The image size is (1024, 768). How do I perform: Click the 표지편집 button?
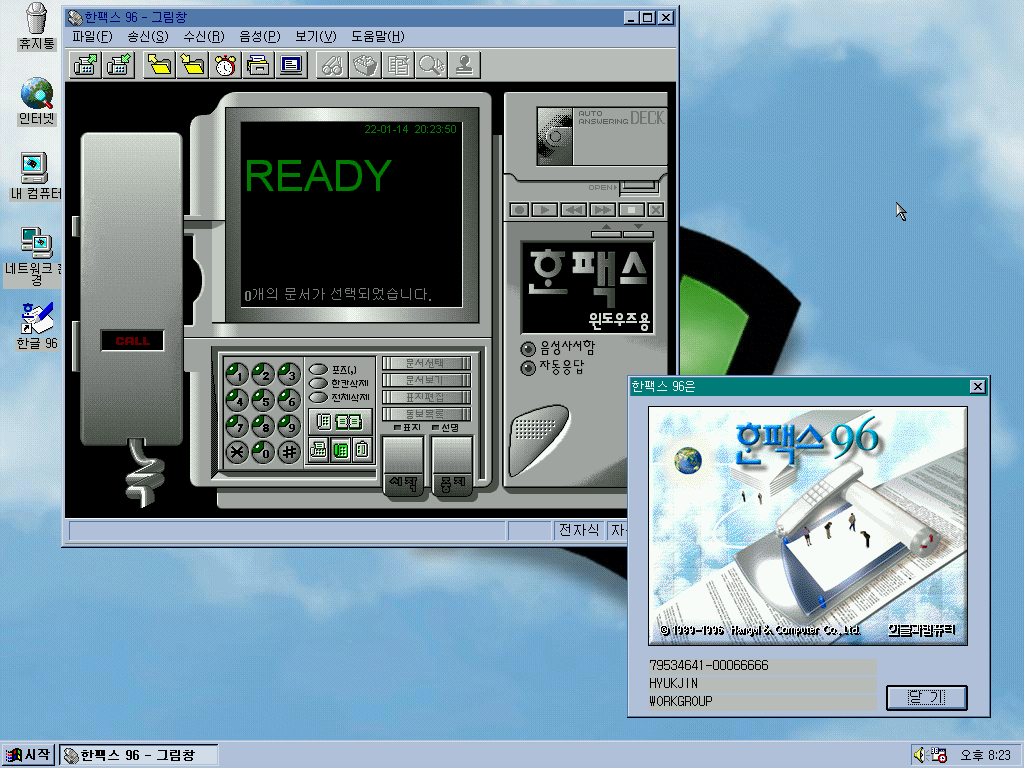[426, 397]
